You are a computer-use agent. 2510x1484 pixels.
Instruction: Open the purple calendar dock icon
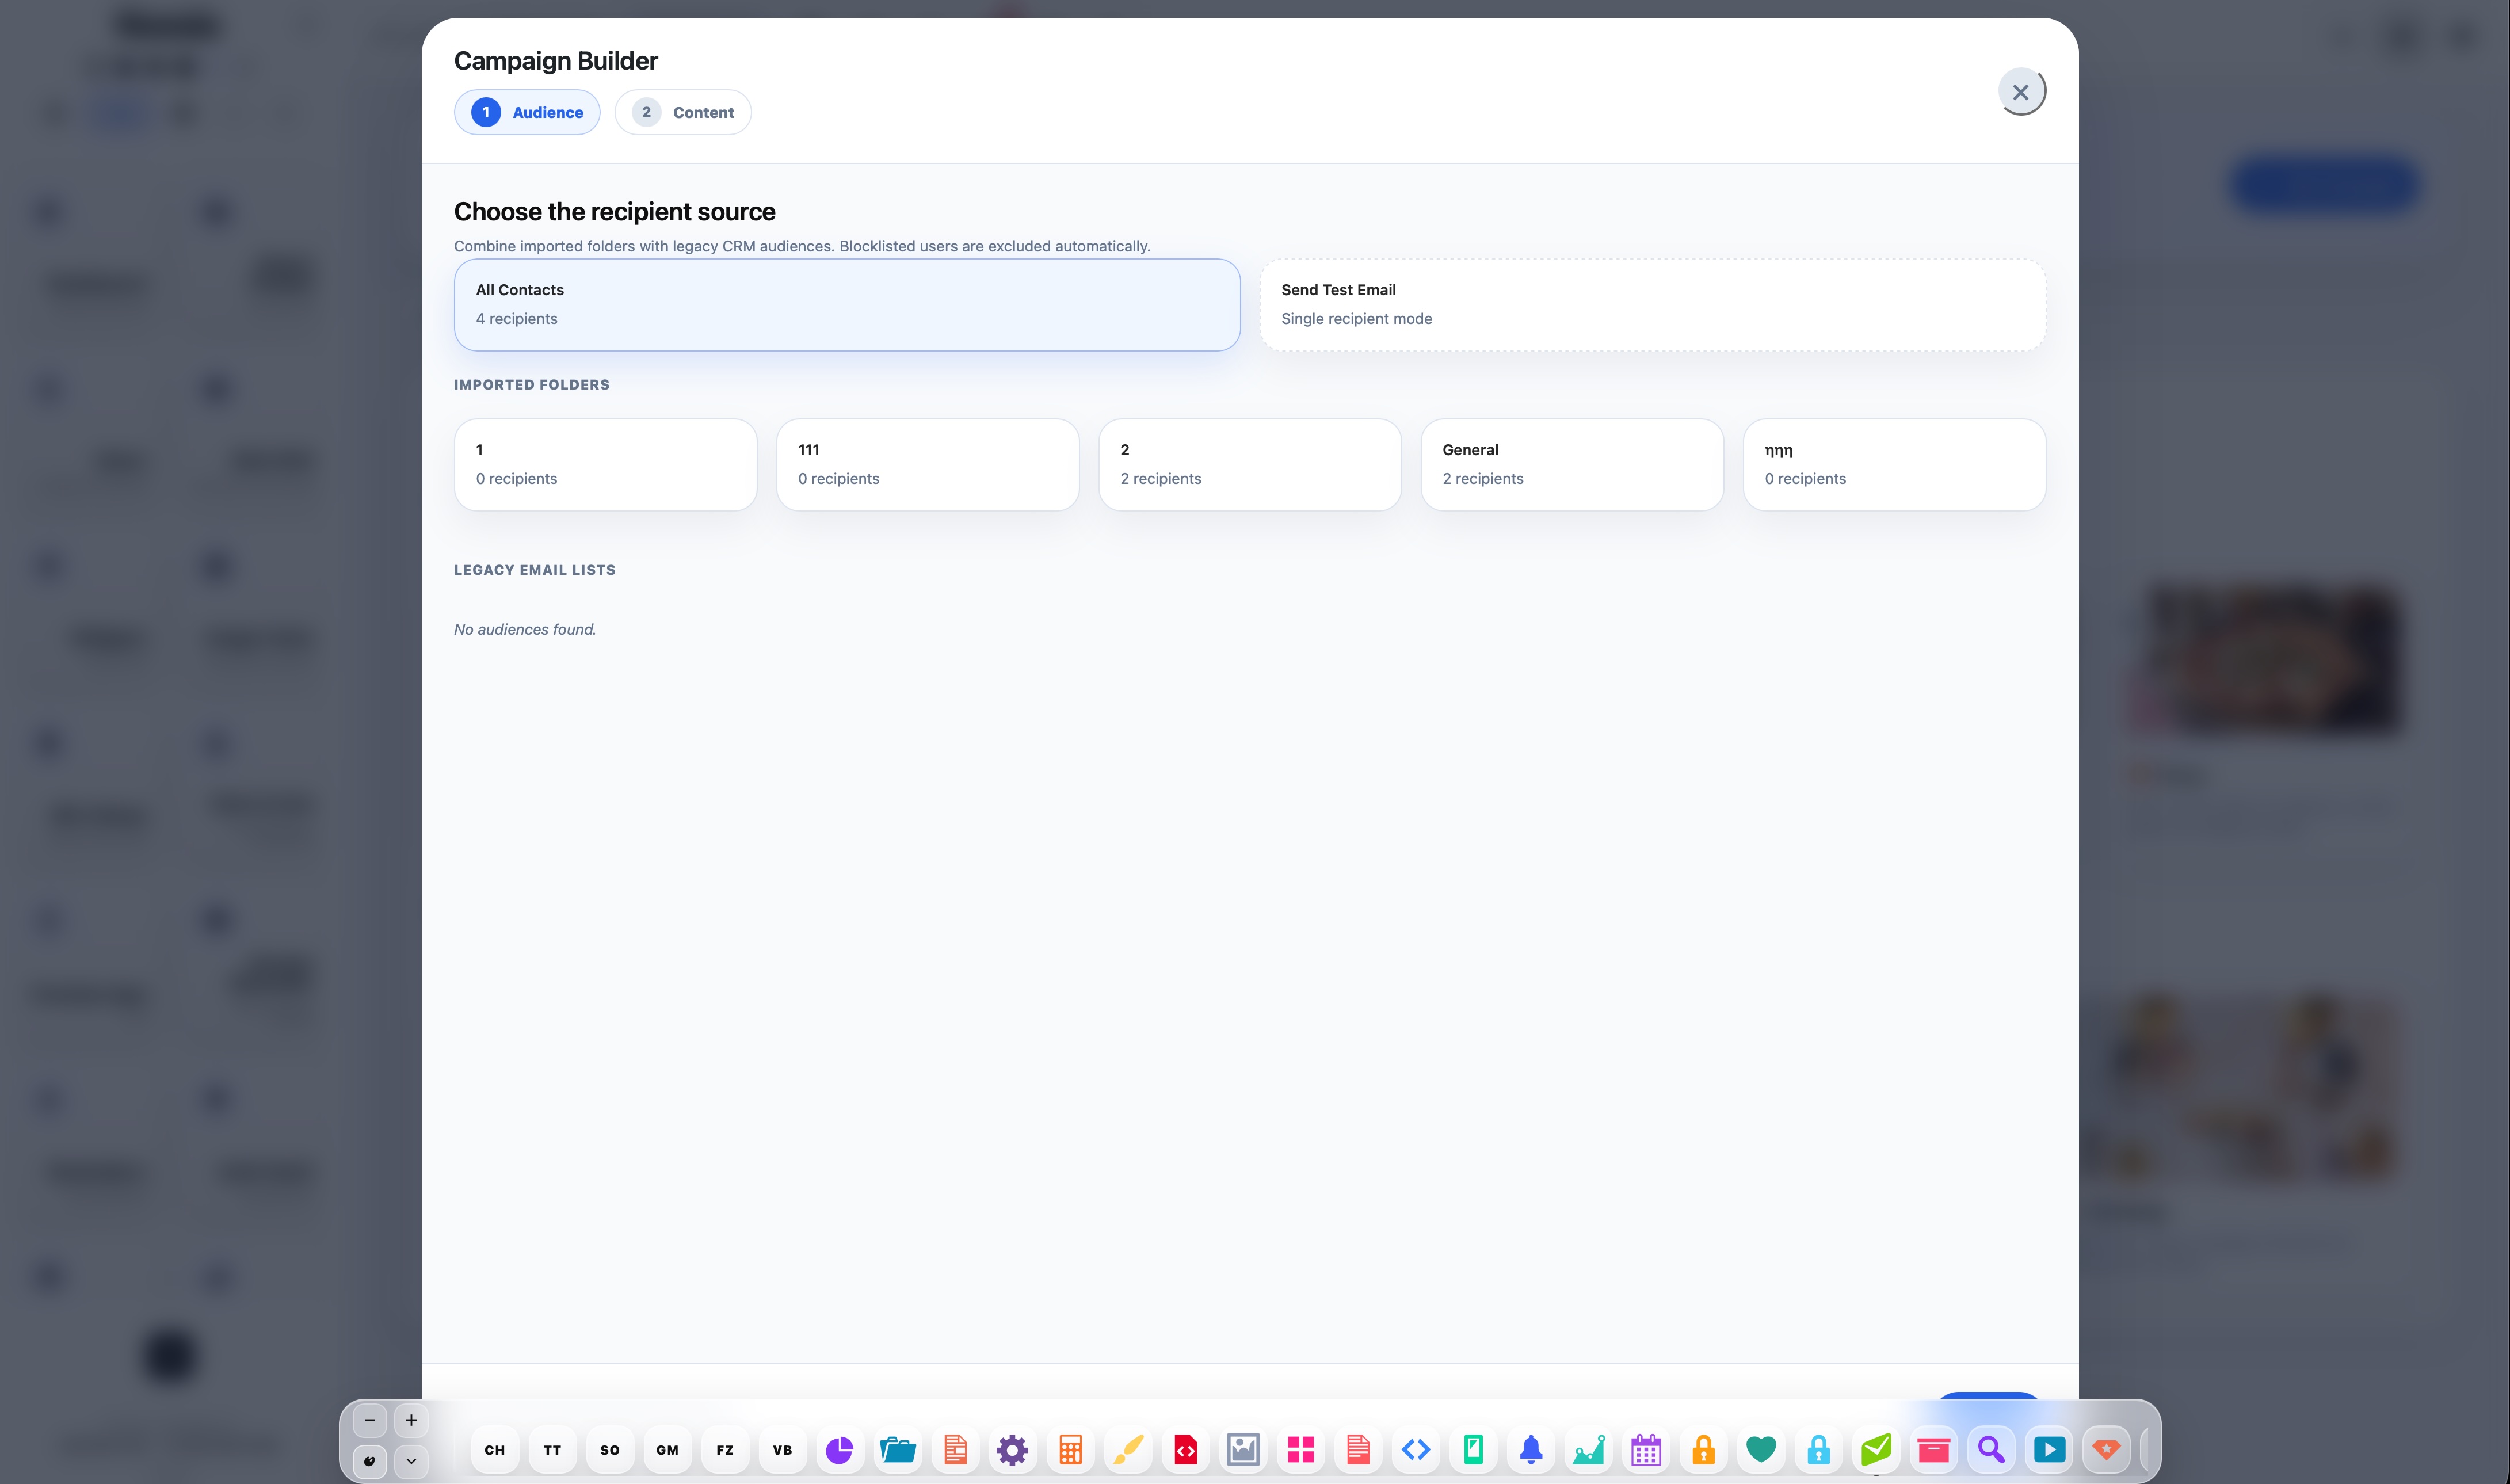1646,1449
